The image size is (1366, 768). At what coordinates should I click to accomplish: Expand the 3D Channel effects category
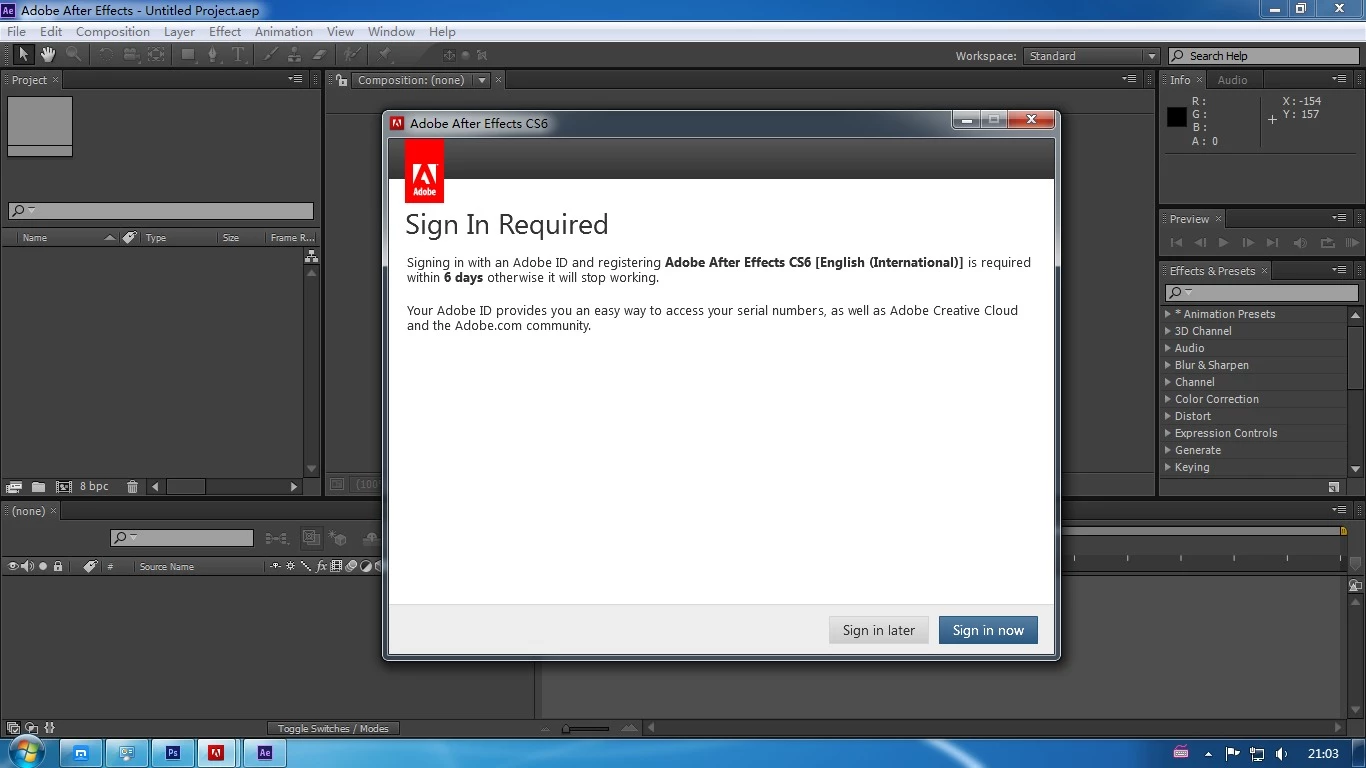coord(1168,331)
